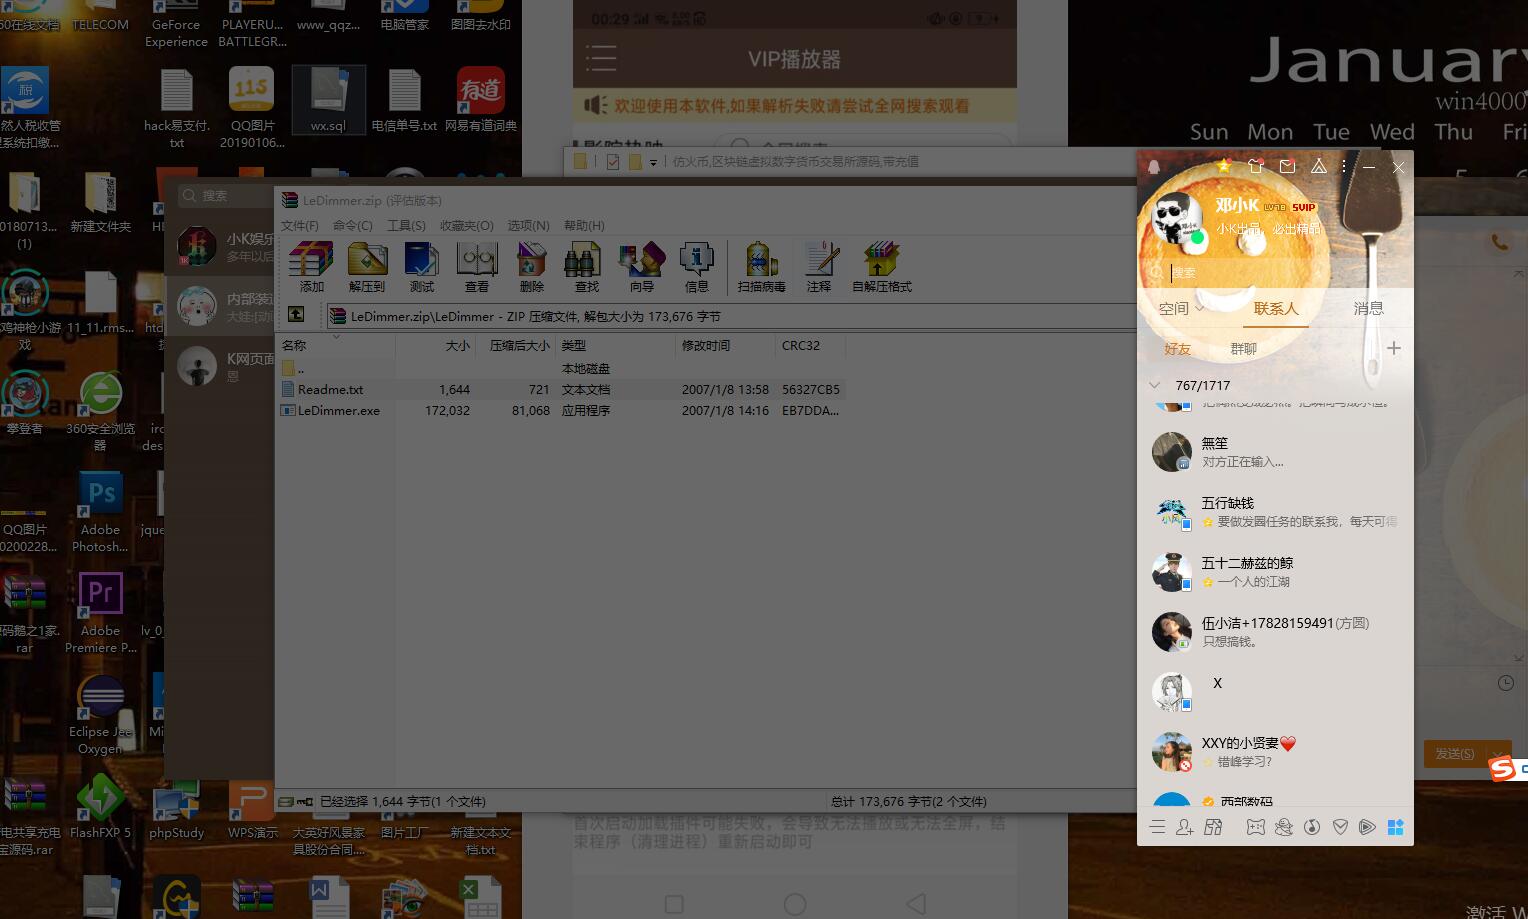Open the 命令(C) menu in WinRAR
Image resolution: width=1528 pixels, height=919 pixels.
pyautogui.click(x=352, y=225)
